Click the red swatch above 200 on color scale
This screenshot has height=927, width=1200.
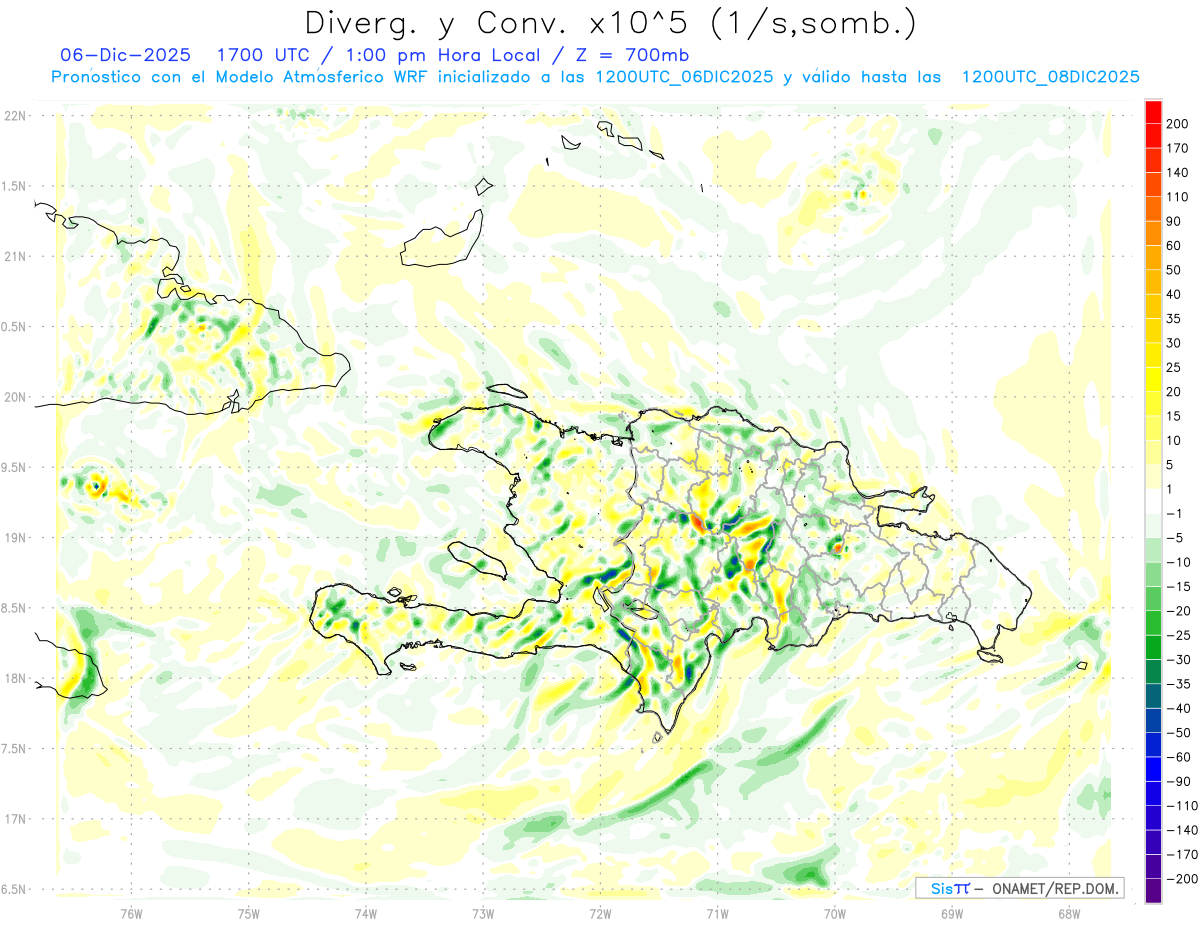click(1153, 111)
